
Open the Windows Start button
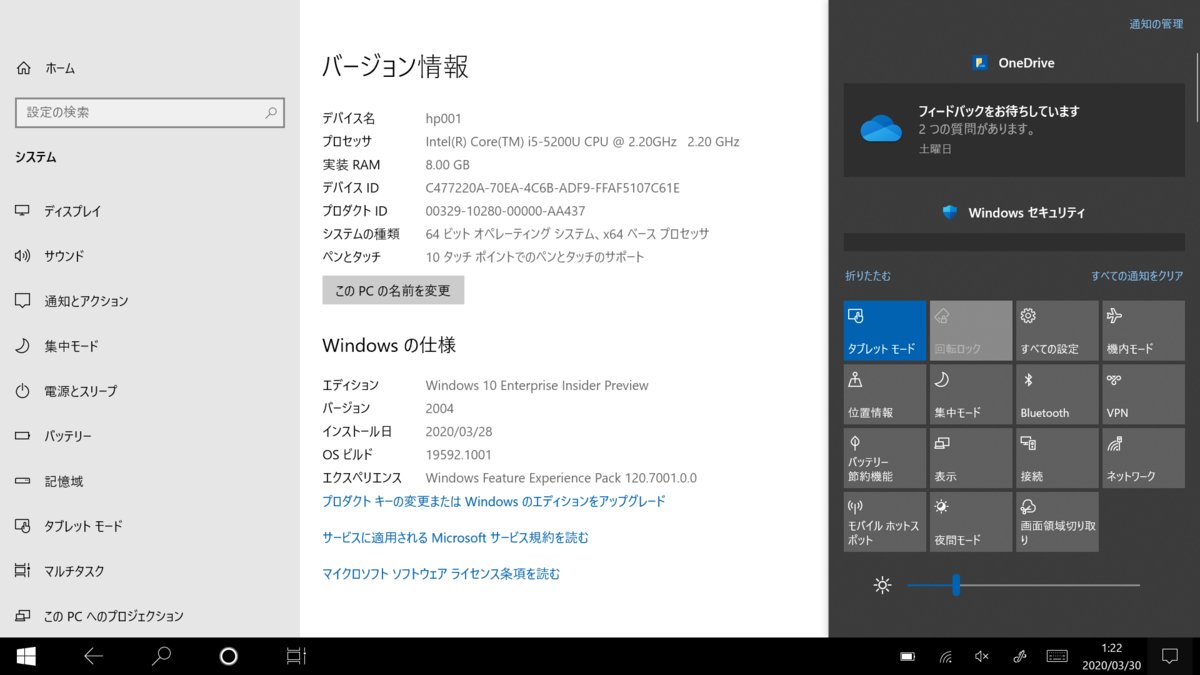pyautogui.click(x=26, y=656)
